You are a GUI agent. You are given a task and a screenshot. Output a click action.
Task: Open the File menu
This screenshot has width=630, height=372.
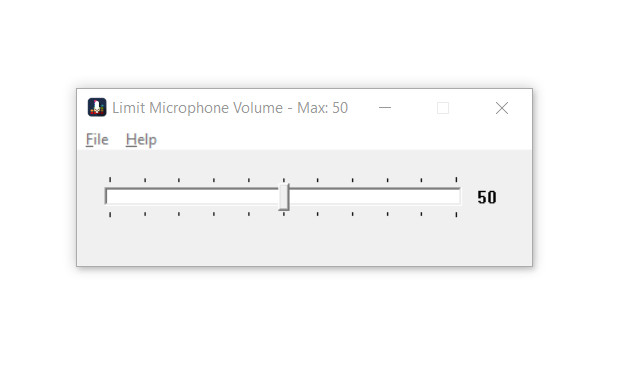[x=97, y=139]
